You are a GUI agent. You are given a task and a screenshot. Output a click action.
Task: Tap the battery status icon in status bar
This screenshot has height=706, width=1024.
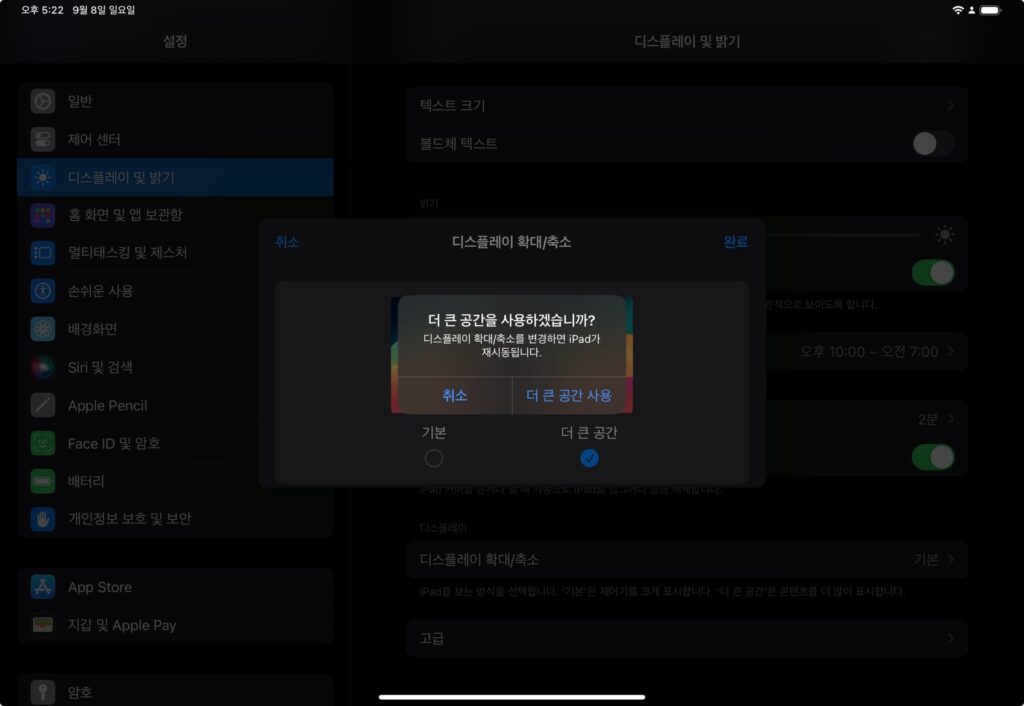point(990,10)
